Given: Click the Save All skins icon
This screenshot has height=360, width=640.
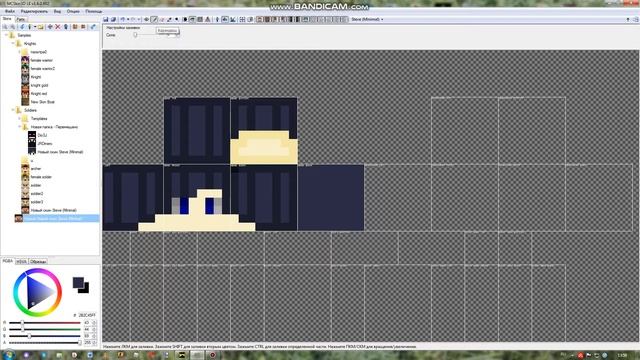Looking at the screenshot, I should point(114,19).
